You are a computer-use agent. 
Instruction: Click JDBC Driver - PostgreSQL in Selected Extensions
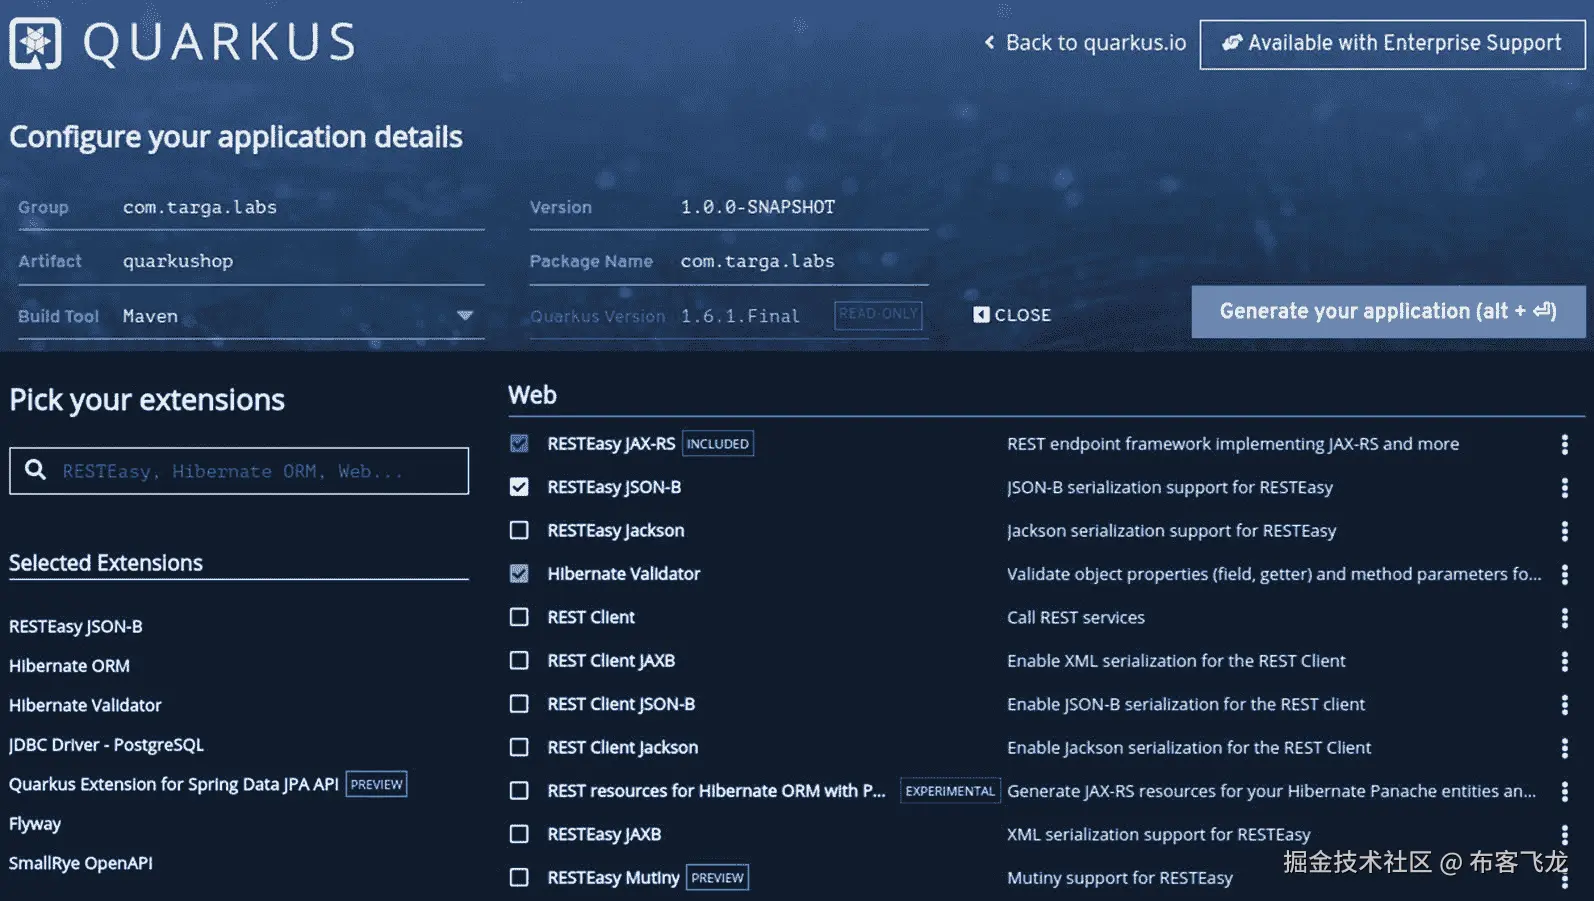pos(106,745)
